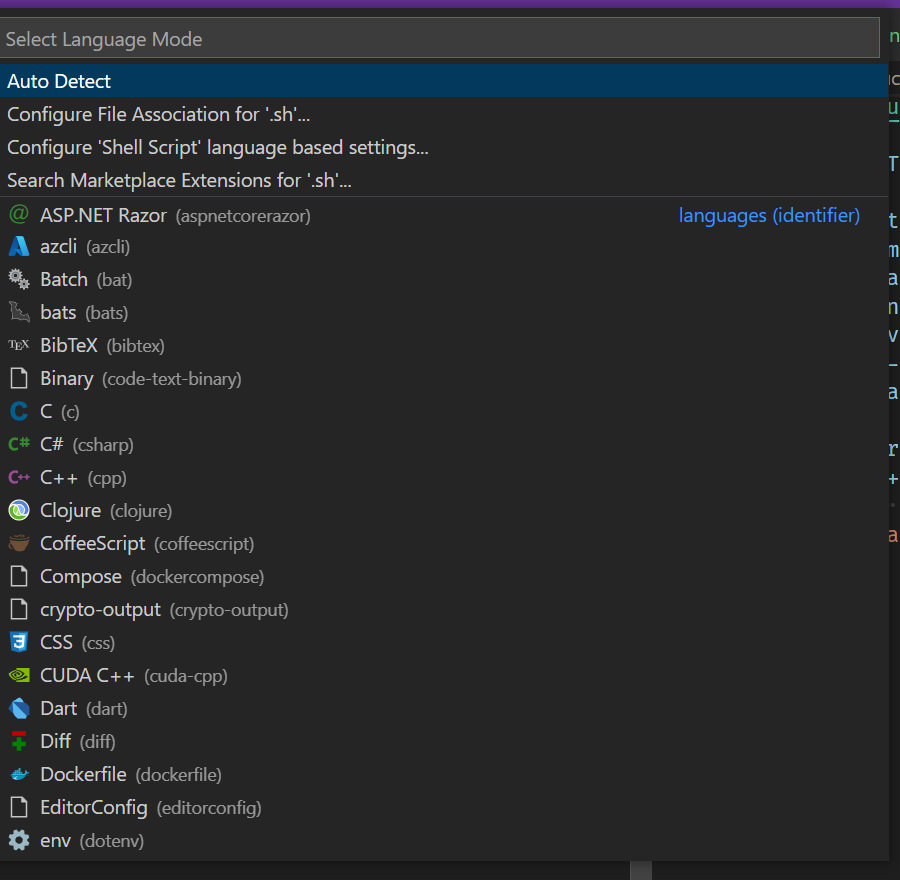This screenshot has height=880, width=900.
Task: Select the Batch language icon
Action: [19, 279]
